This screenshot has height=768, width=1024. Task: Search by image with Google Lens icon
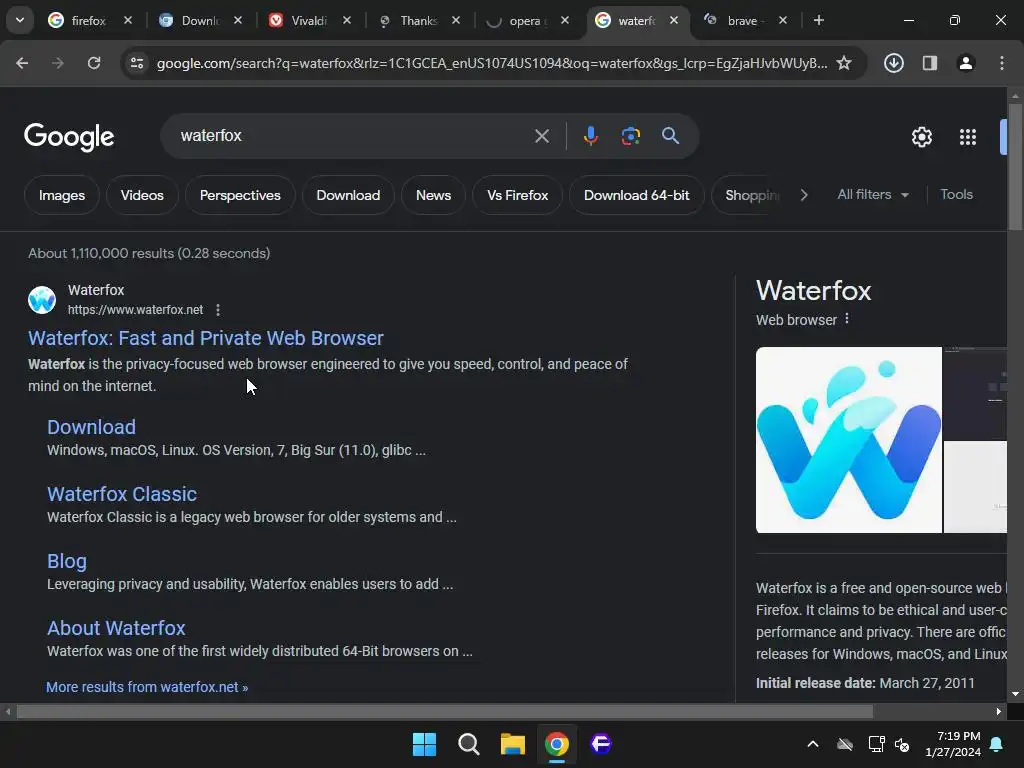pos(630,136)
